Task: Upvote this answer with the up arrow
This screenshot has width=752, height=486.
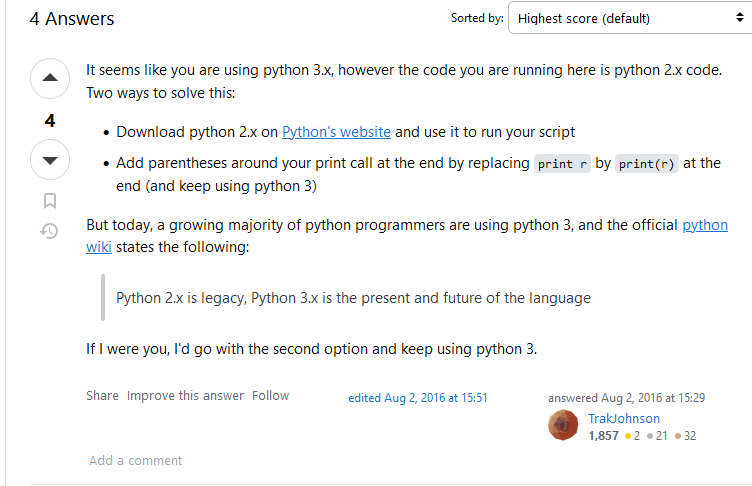Action: click(50, 78)
